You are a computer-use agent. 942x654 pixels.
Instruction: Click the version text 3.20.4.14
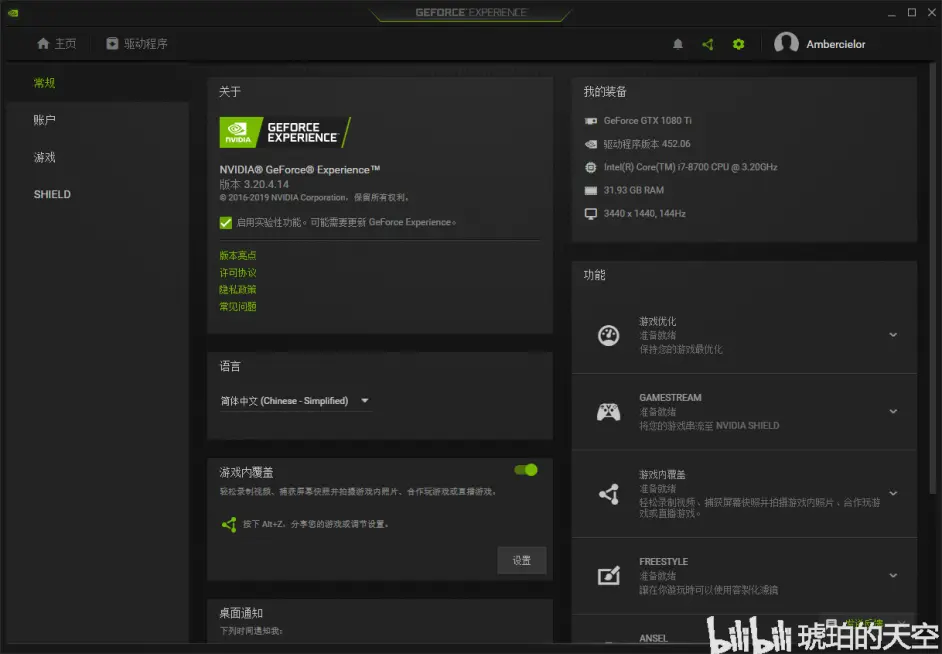(254, 184)
